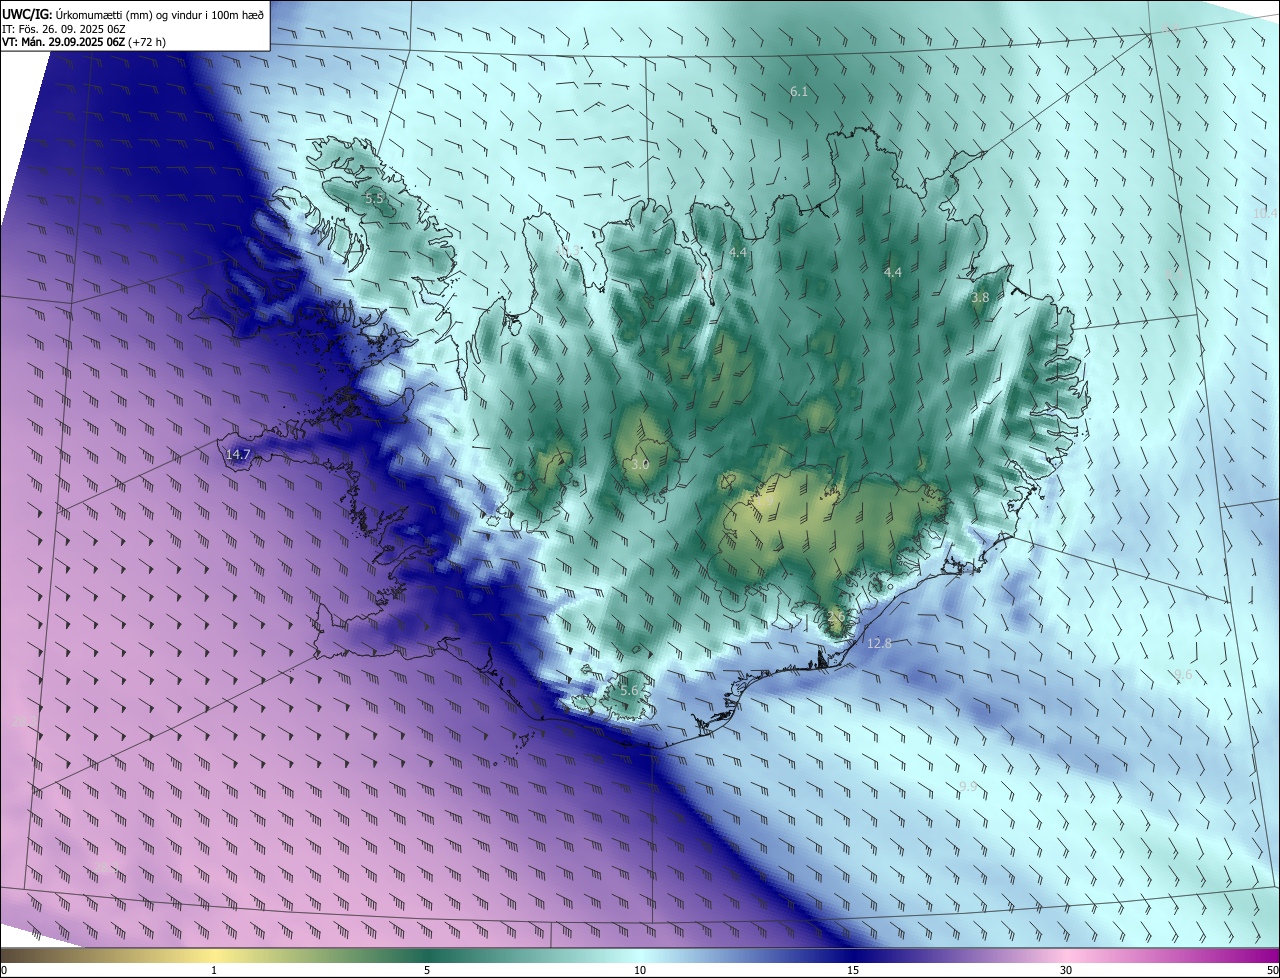Pick the dark navy color above the 15 tick

click(x=853, y=955)
